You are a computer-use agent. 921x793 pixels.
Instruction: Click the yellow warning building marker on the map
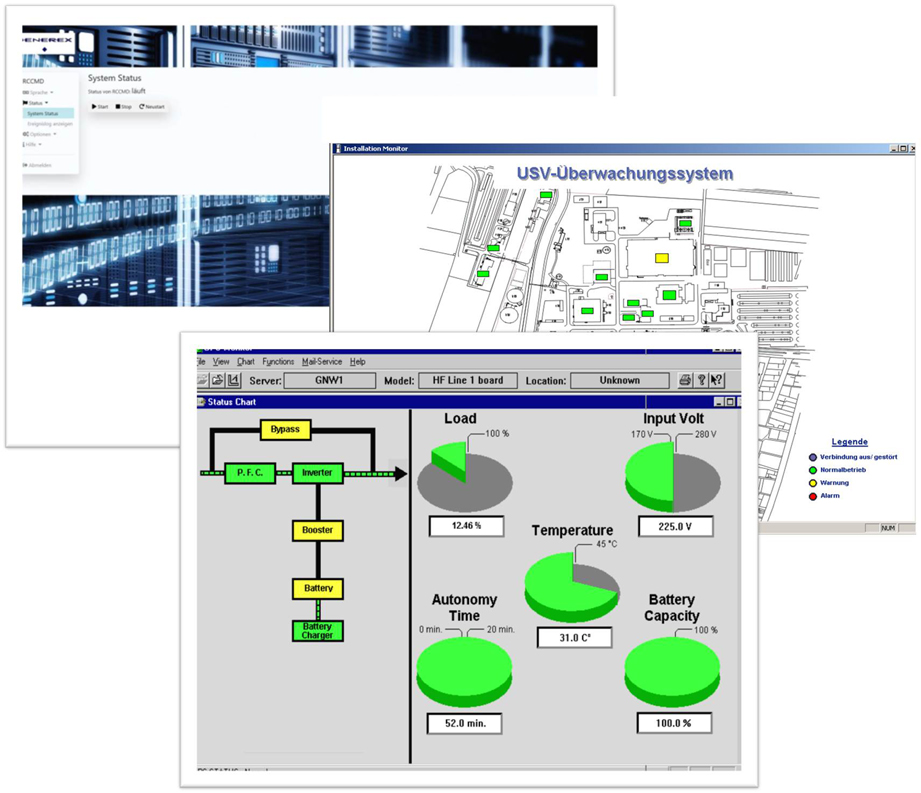[x=661, y=257]
